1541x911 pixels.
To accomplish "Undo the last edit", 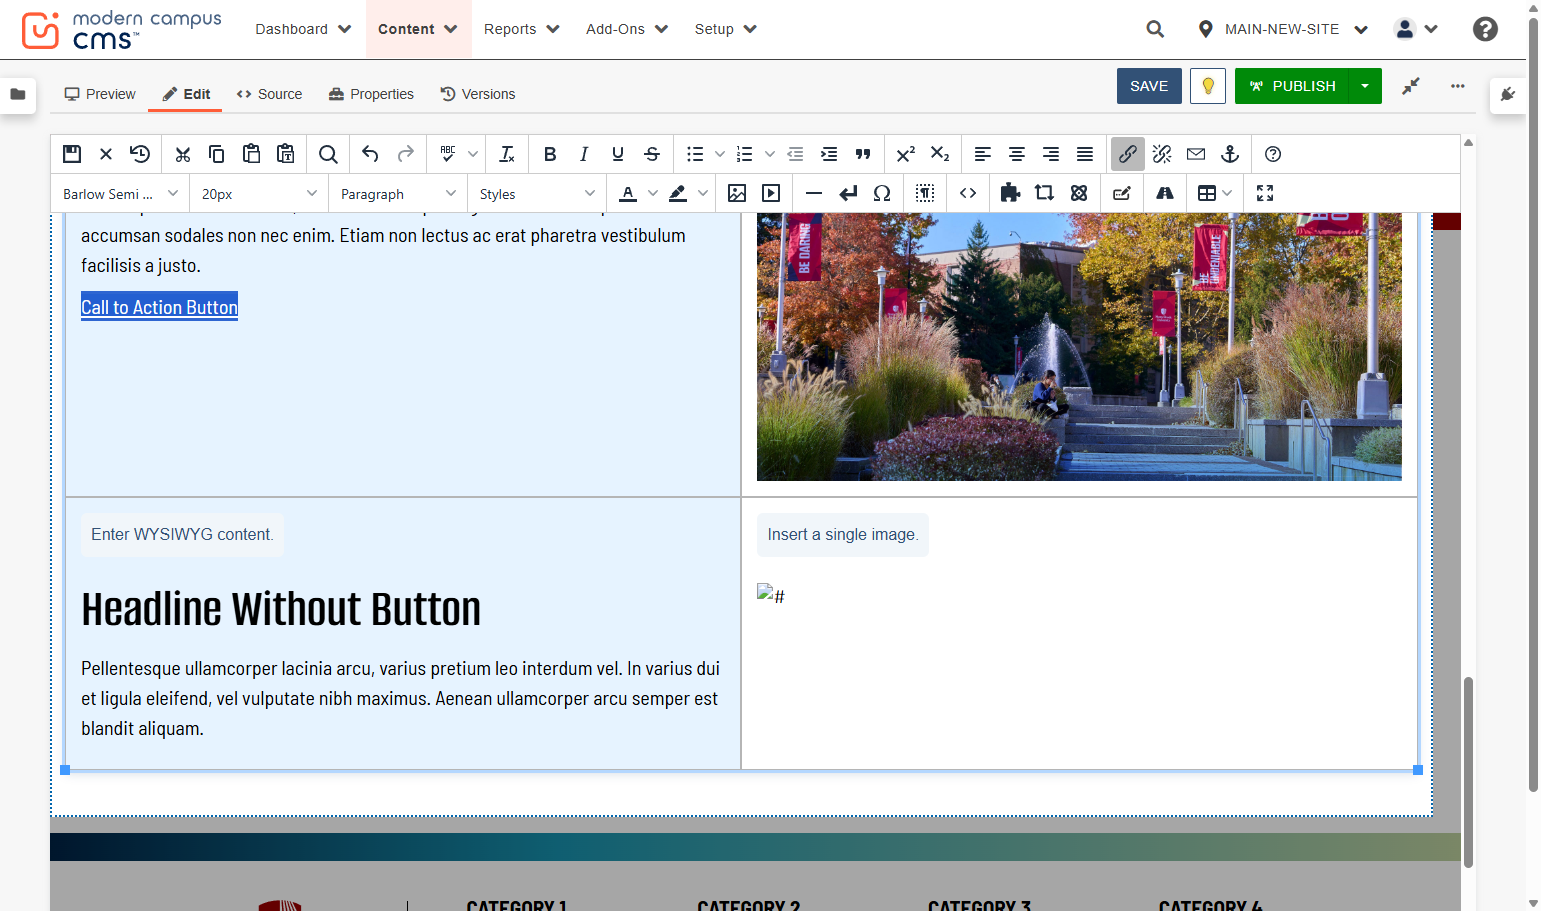I will click(370, 154).
